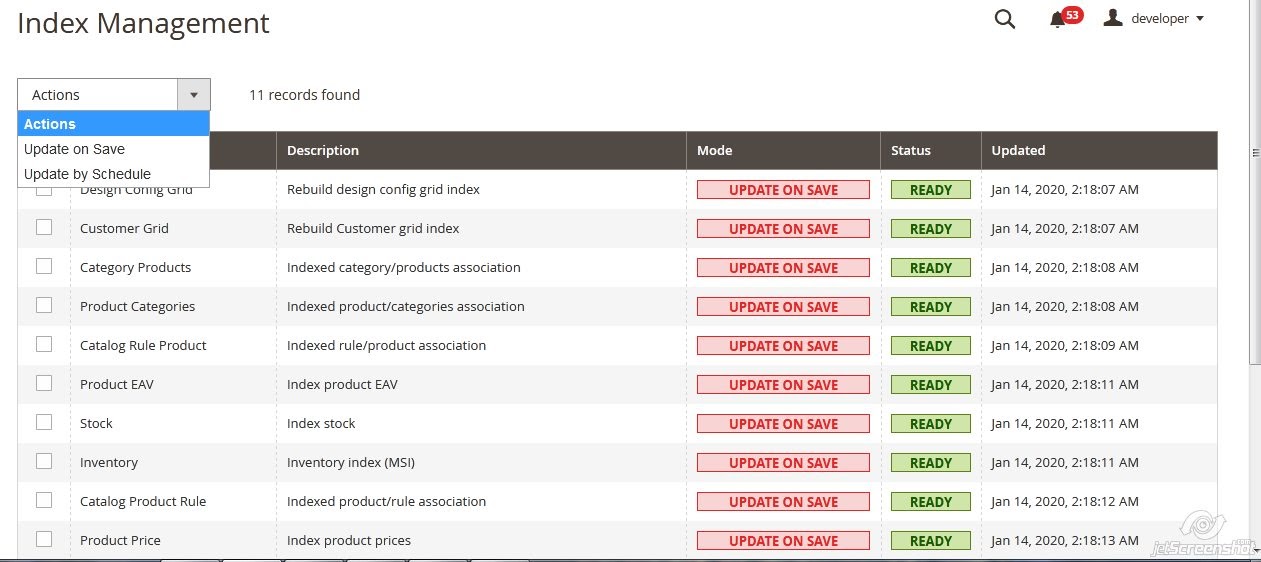Click the Mode column header

tap(714, 151)
